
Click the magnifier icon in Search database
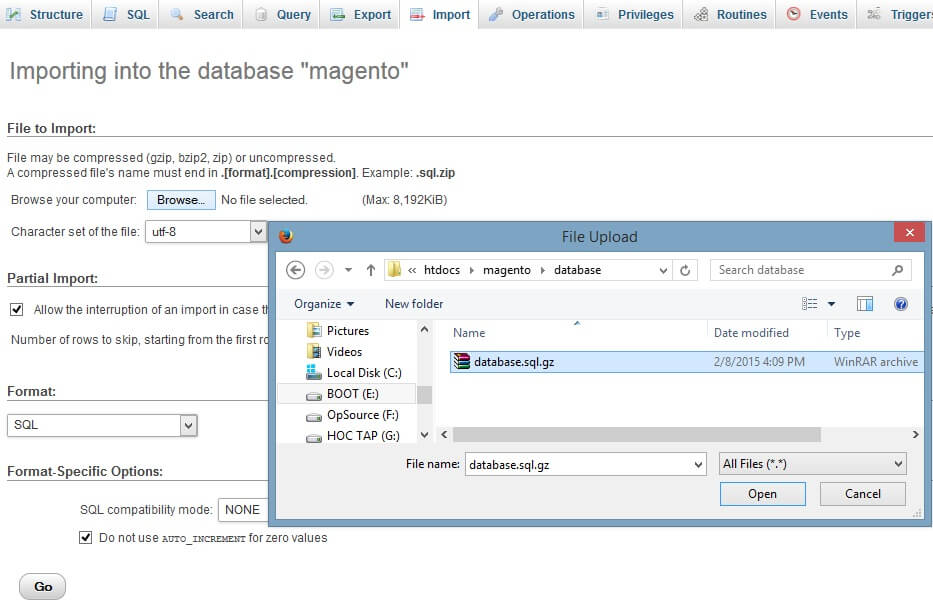click(x=897, y=270)
